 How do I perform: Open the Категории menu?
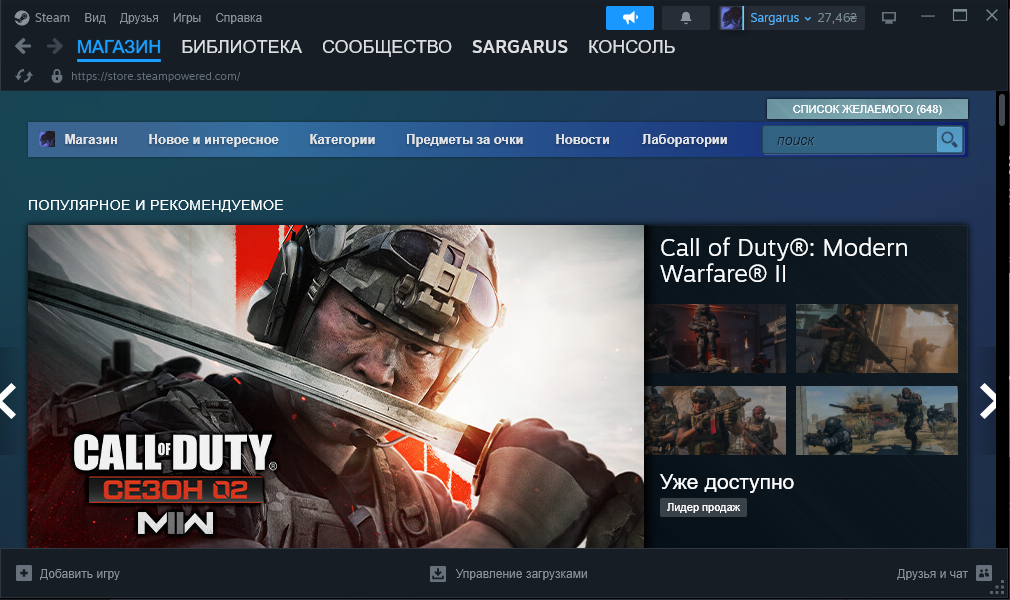point(342,139)
